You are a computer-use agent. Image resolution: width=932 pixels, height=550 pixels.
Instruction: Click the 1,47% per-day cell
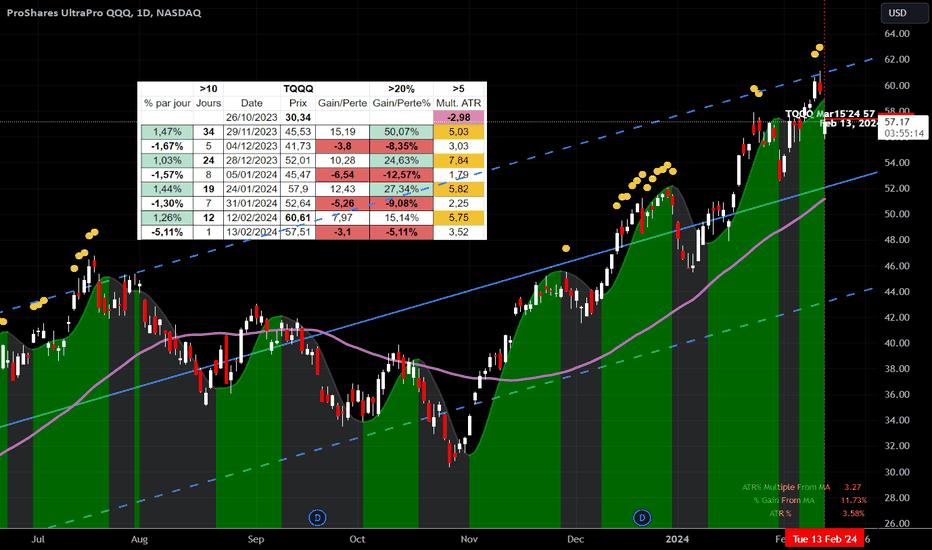click(167, 131)
